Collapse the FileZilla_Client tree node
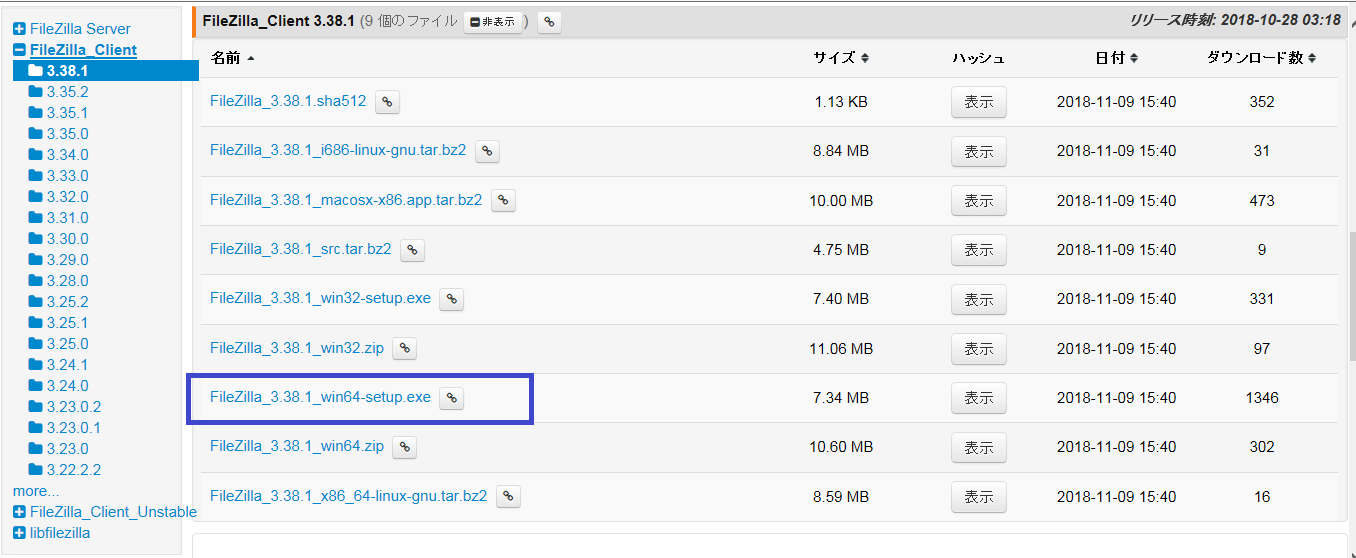 tap(19, 50)
